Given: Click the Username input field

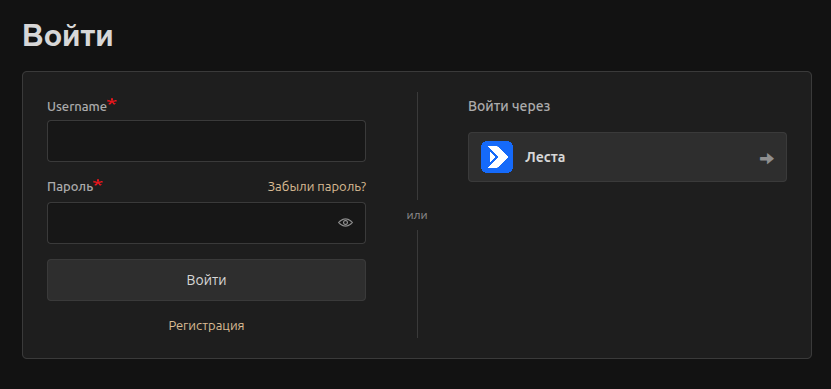Looking at the screenshot, I should pos(206,141).
